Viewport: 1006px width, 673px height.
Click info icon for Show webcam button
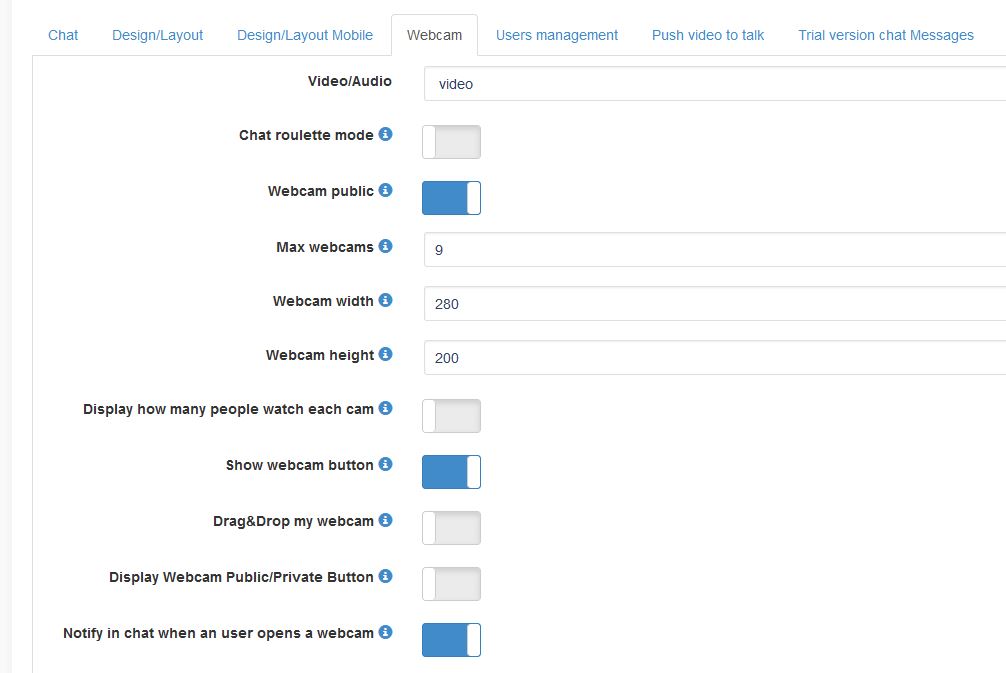[x=386, y=464]
